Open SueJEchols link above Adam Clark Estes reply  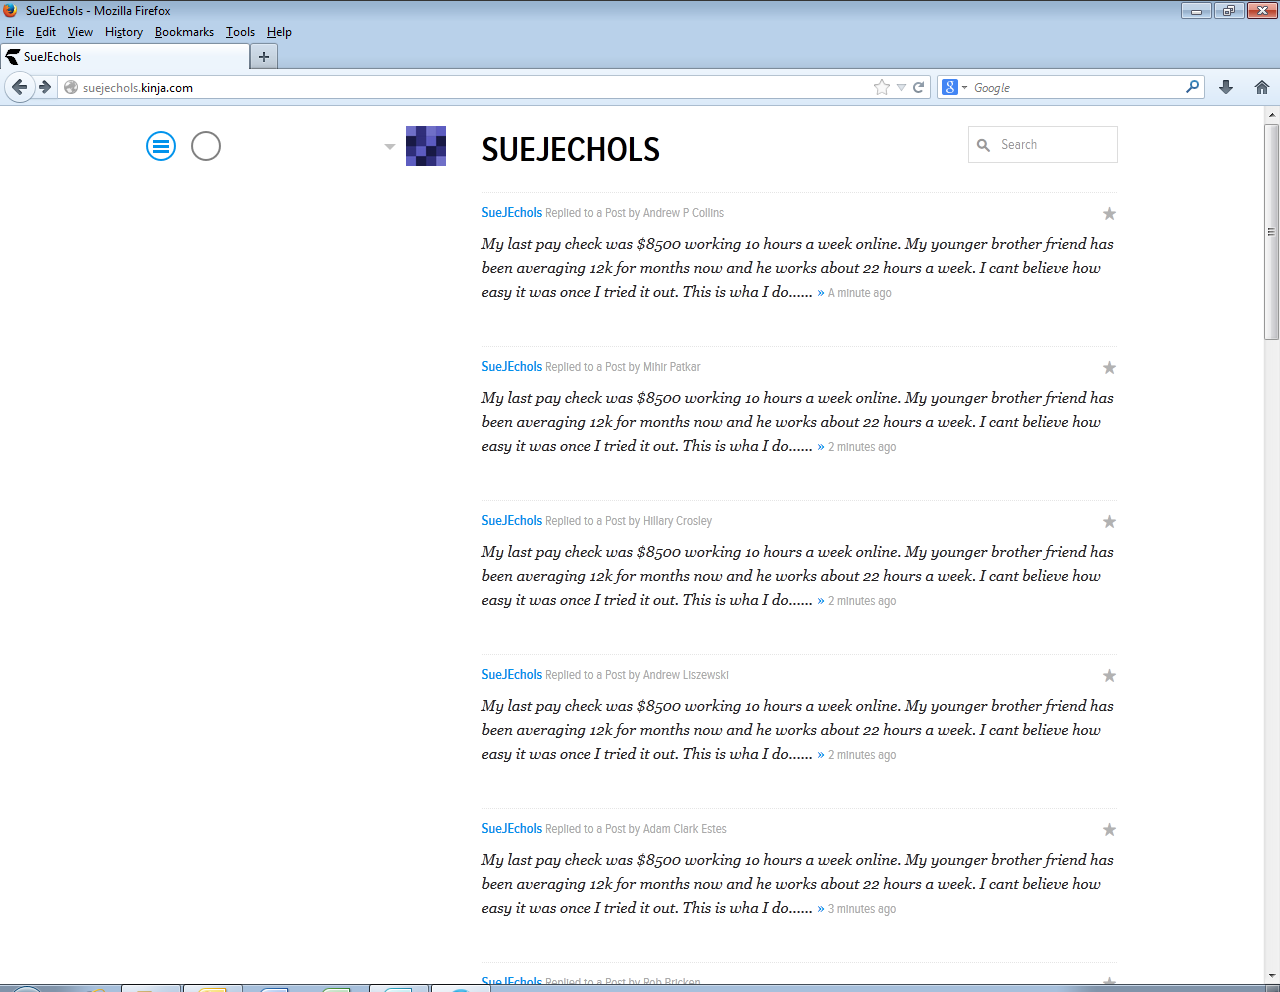tap(511, 829)
